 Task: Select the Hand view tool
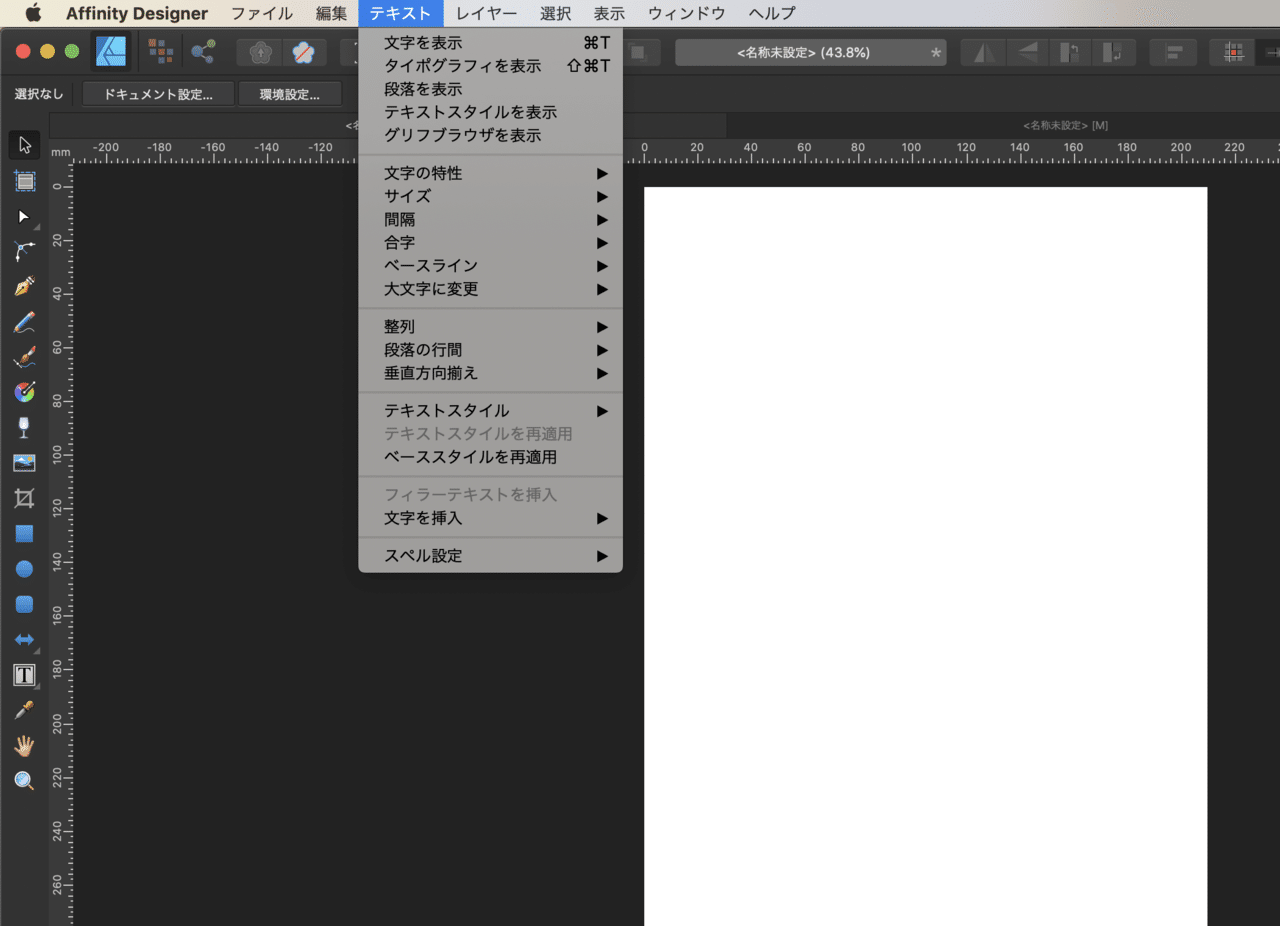coord(24,746)
